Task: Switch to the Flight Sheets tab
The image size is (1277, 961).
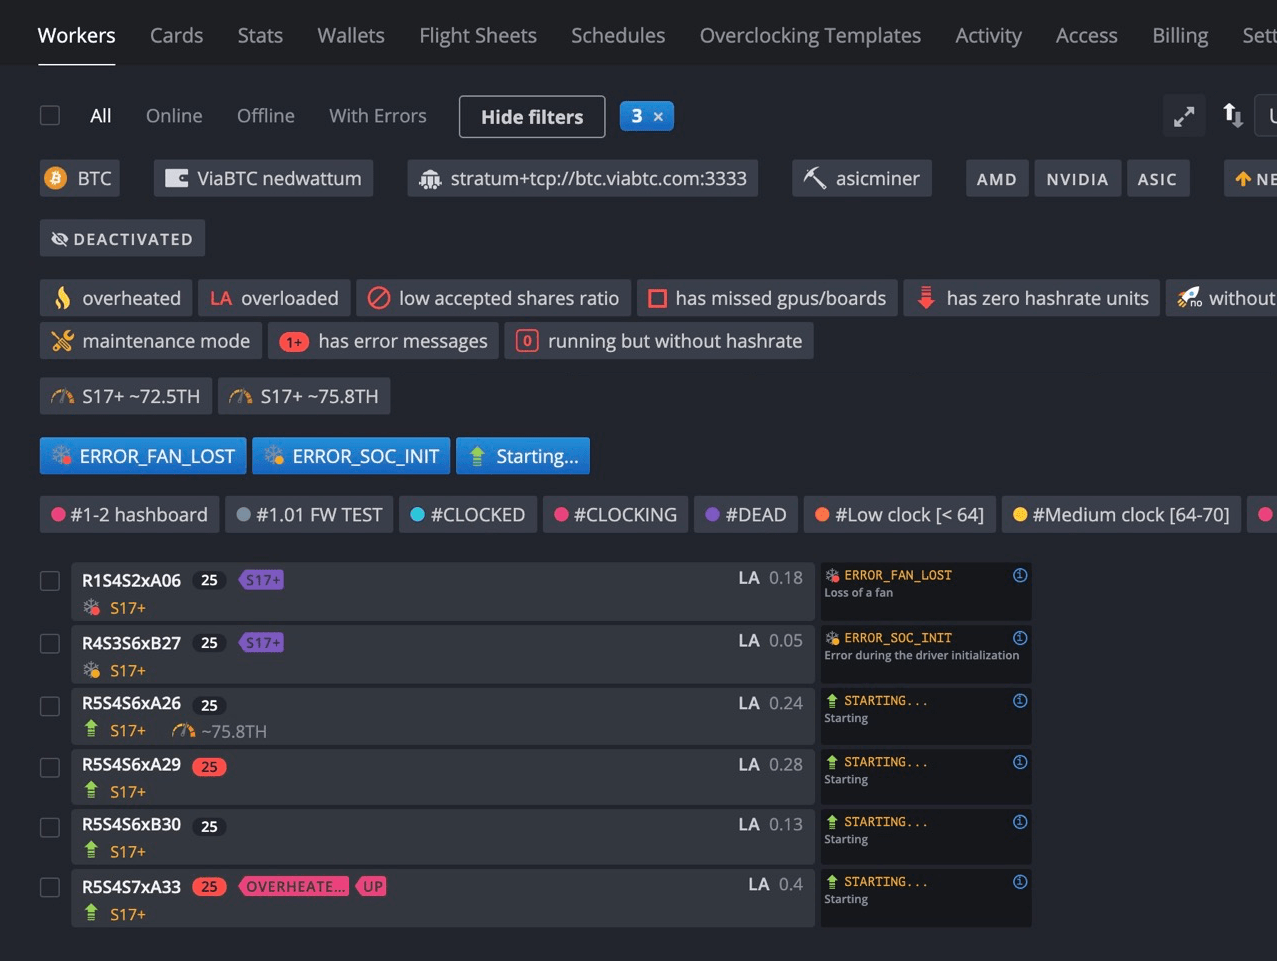Action: (477, 35)
